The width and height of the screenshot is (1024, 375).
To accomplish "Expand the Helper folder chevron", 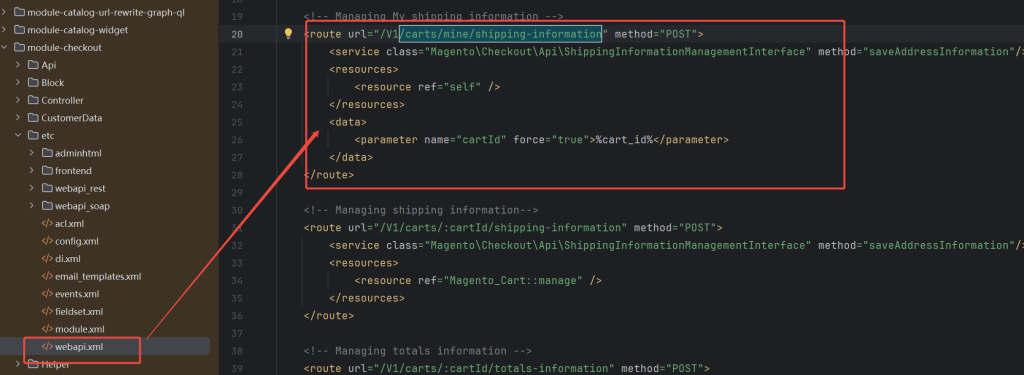I will [19, 365].
